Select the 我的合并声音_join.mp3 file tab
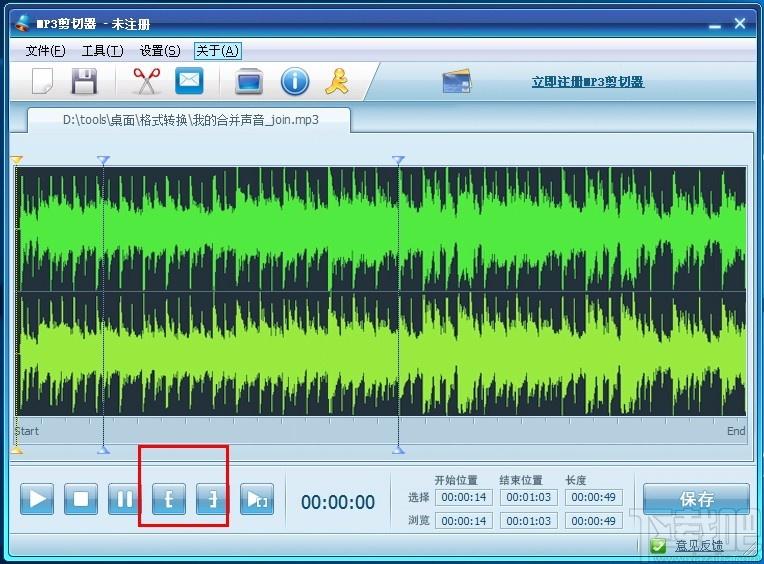 (x=189, y=120)
